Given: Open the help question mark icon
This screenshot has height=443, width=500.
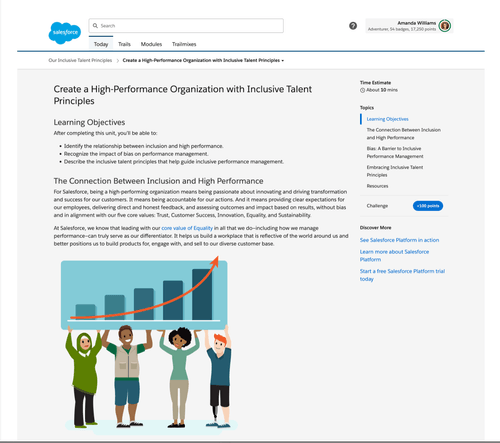Looking at the screenshot, I should click(353, 26).
